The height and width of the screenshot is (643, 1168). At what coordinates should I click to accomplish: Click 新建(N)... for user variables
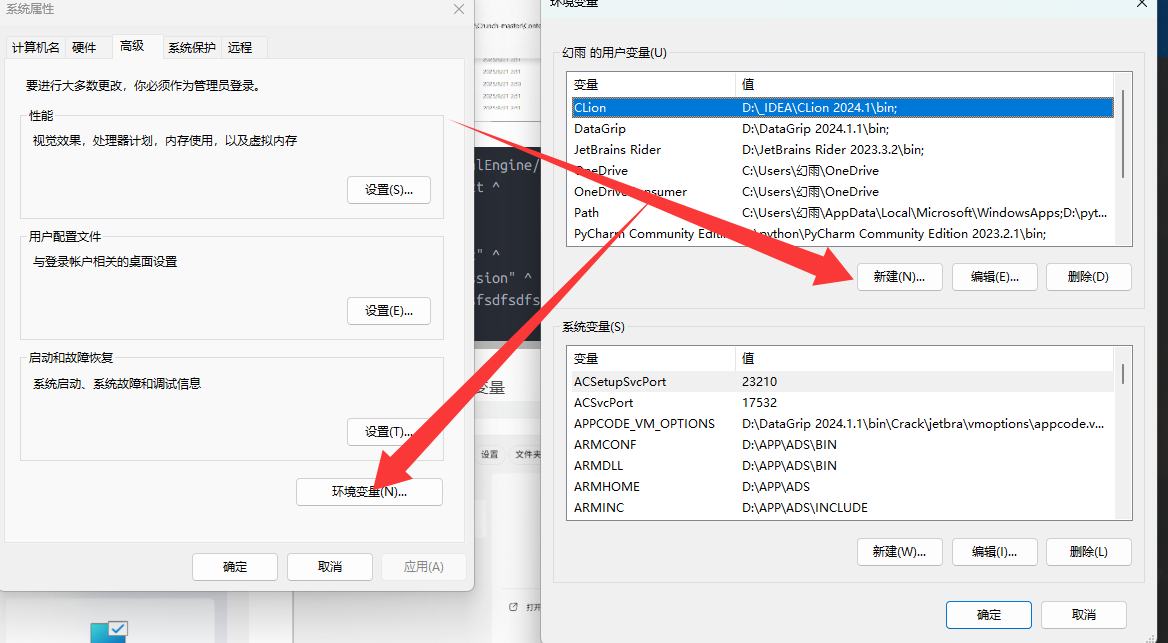[899, 277]
